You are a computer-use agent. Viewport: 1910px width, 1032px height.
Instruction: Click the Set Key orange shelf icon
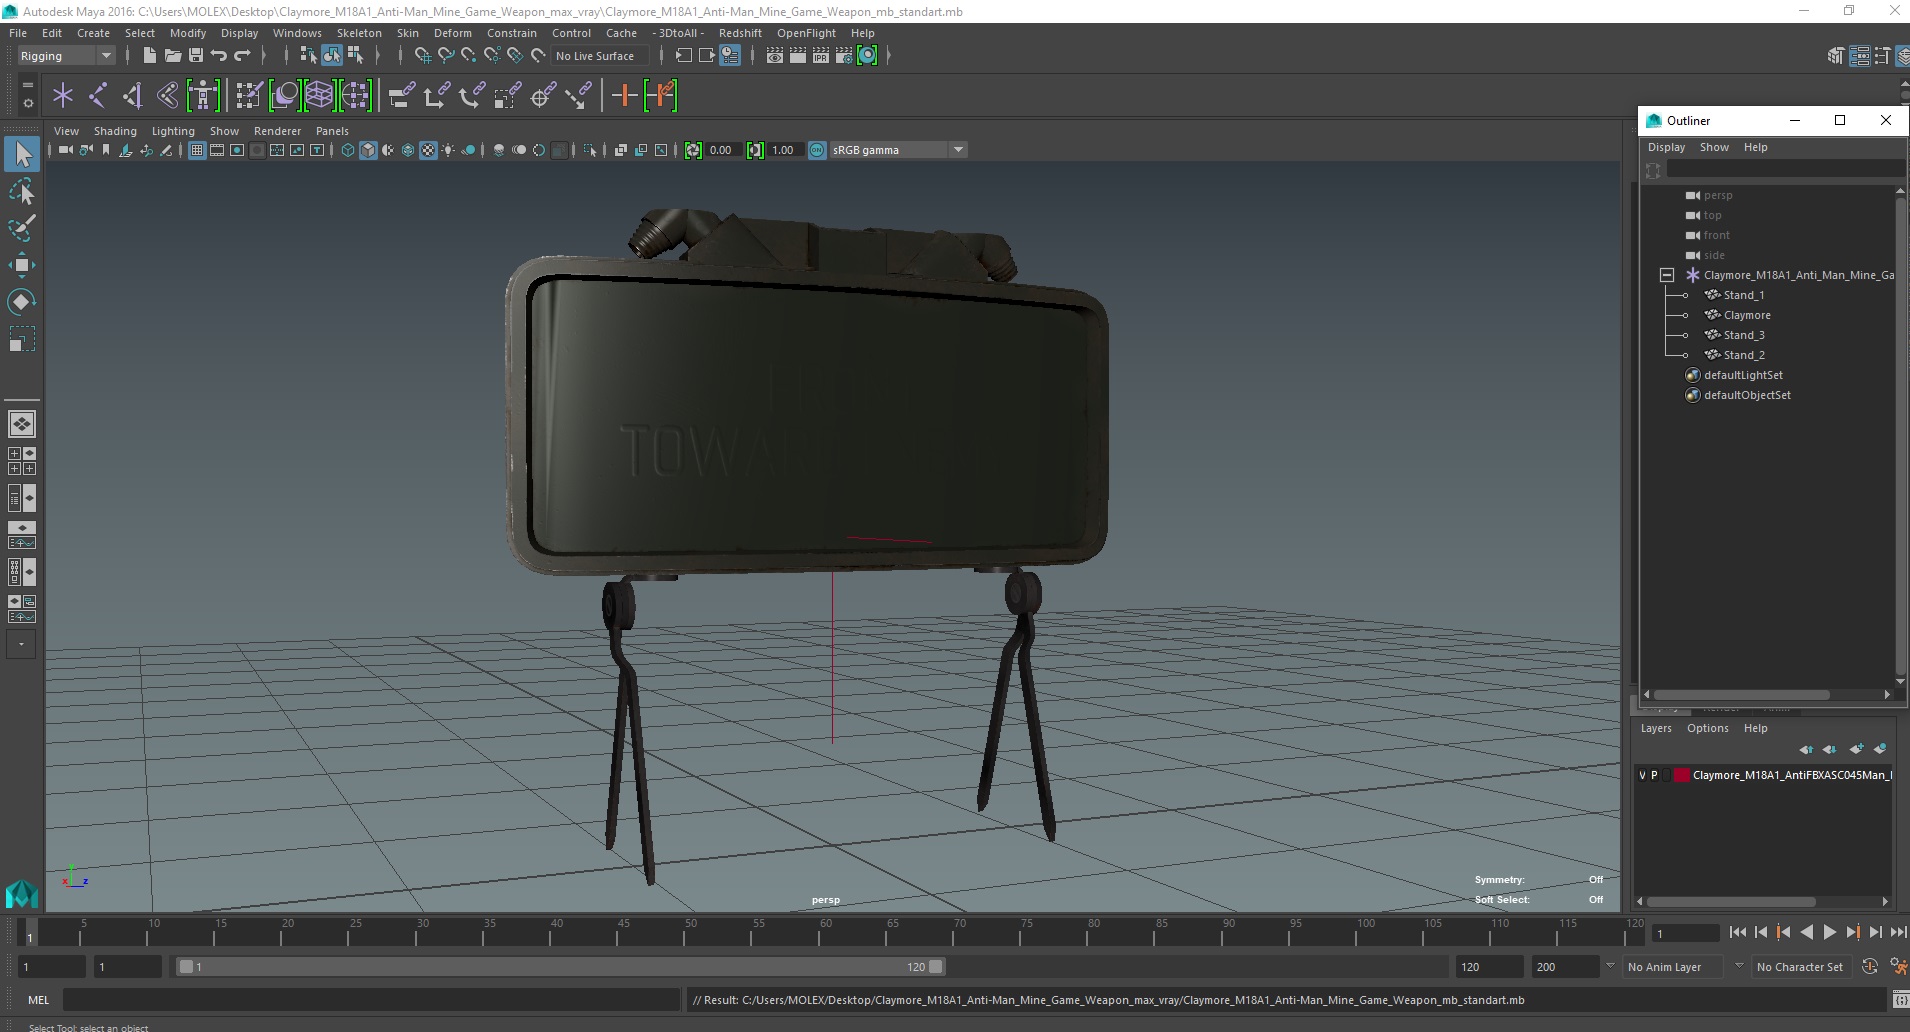point(625,96)
